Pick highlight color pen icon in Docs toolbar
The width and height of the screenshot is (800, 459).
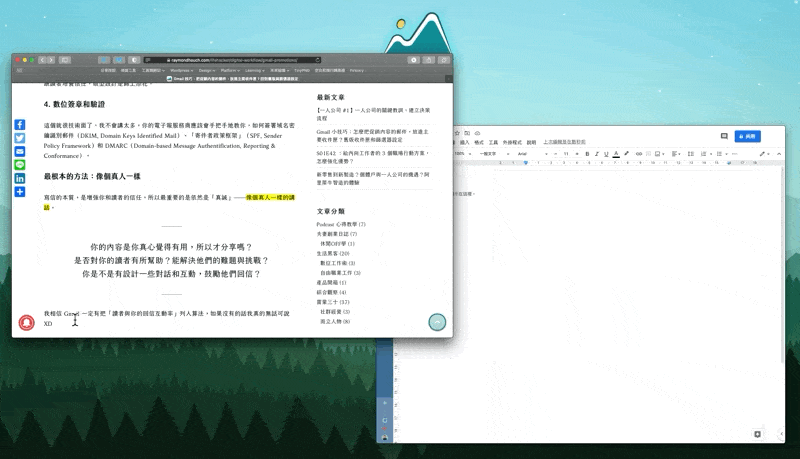[x=627, y=154]
